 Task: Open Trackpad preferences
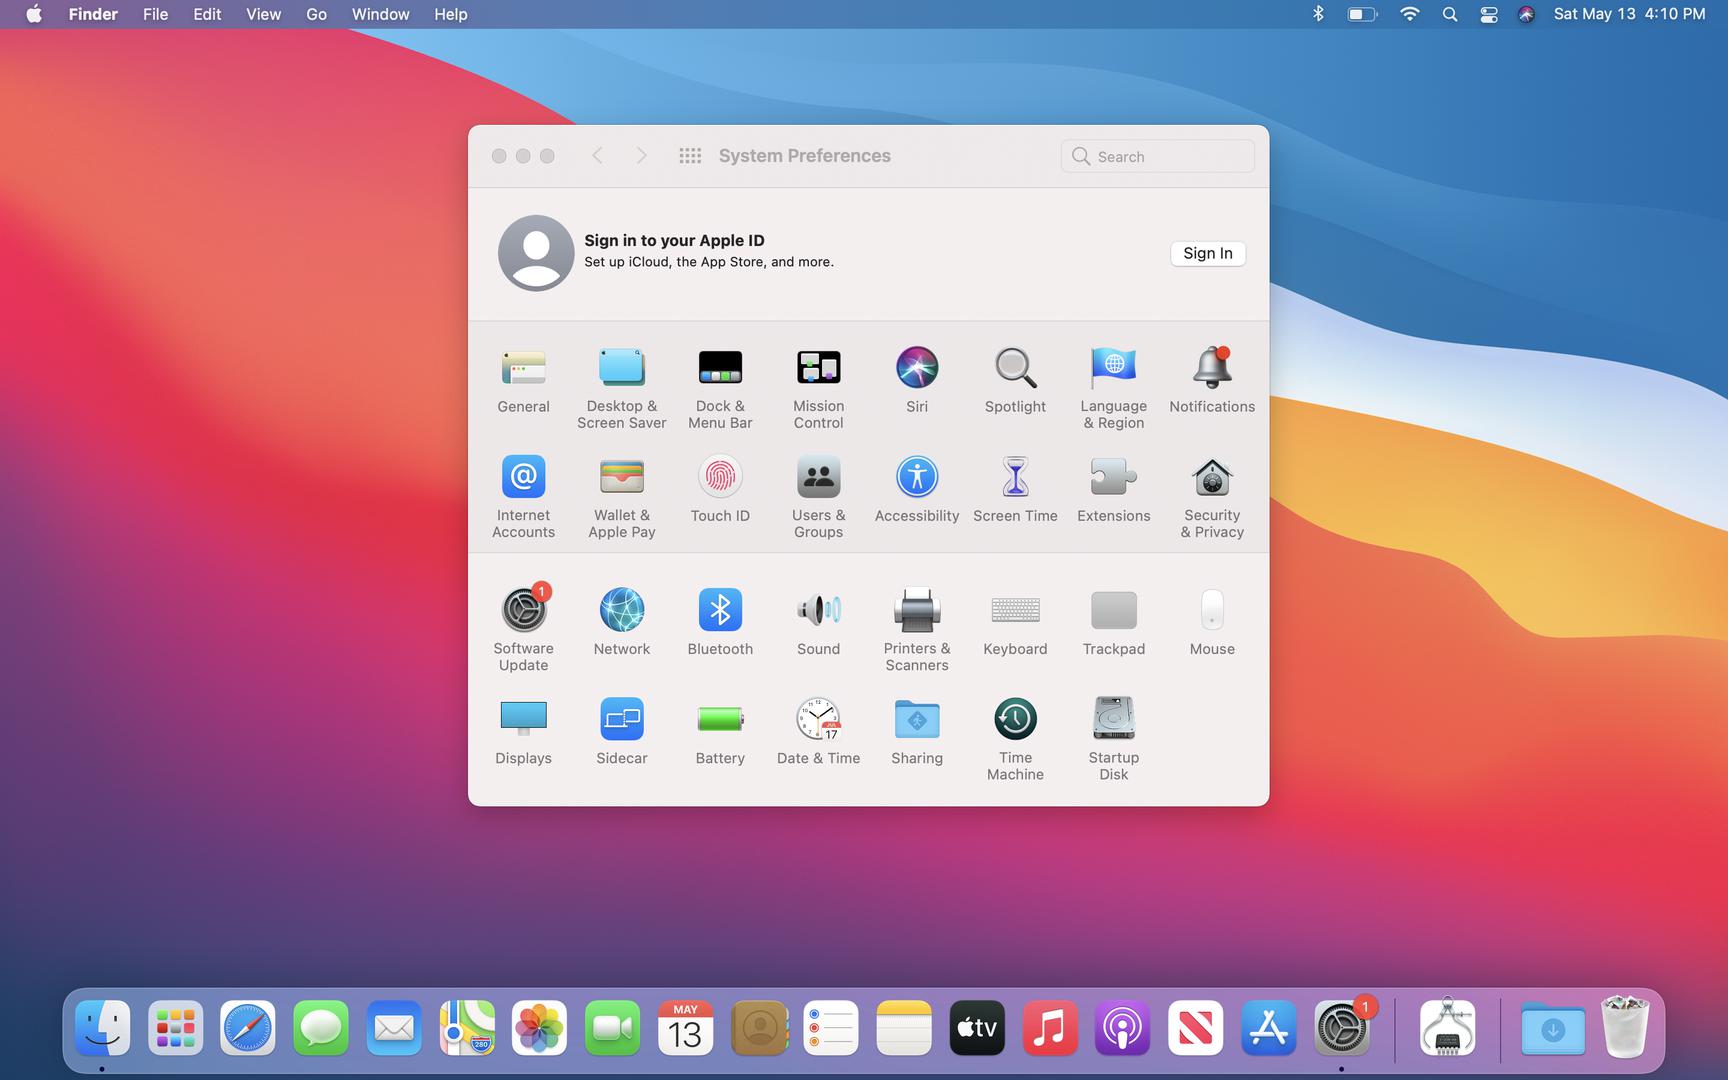1113,622
